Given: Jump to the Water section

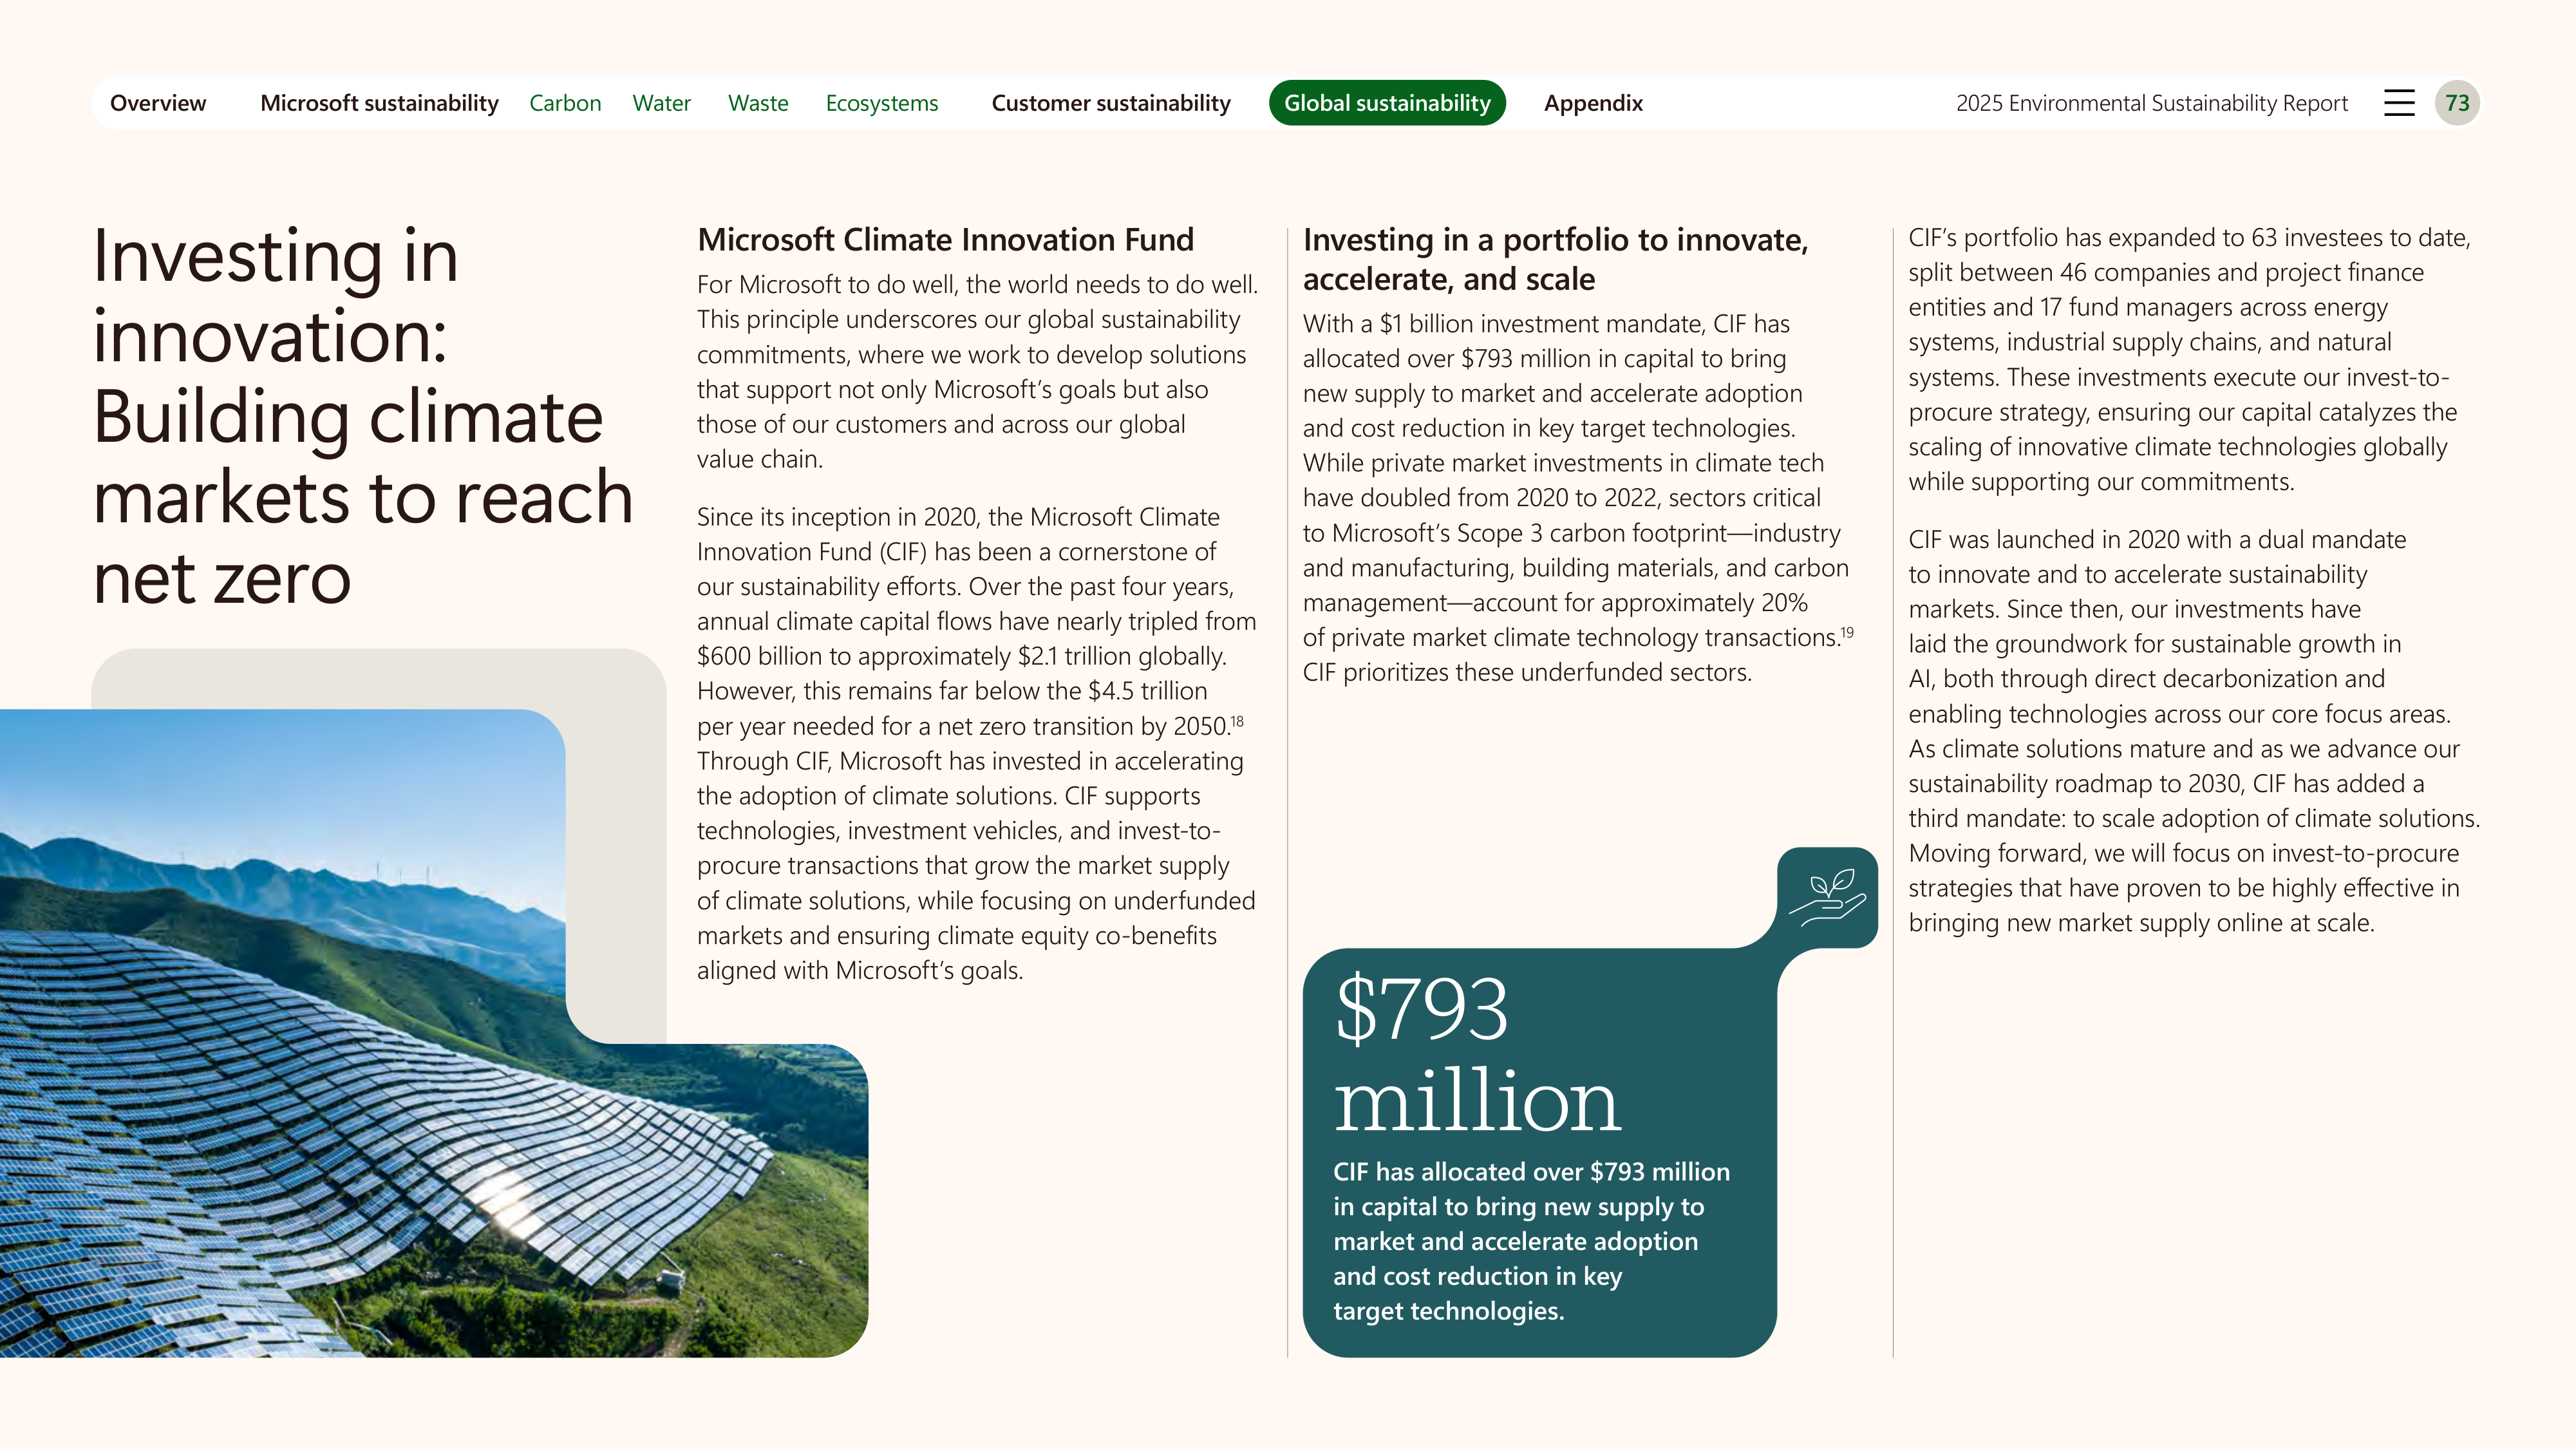Looking at the screenshot, I should (x=661, y=103).
